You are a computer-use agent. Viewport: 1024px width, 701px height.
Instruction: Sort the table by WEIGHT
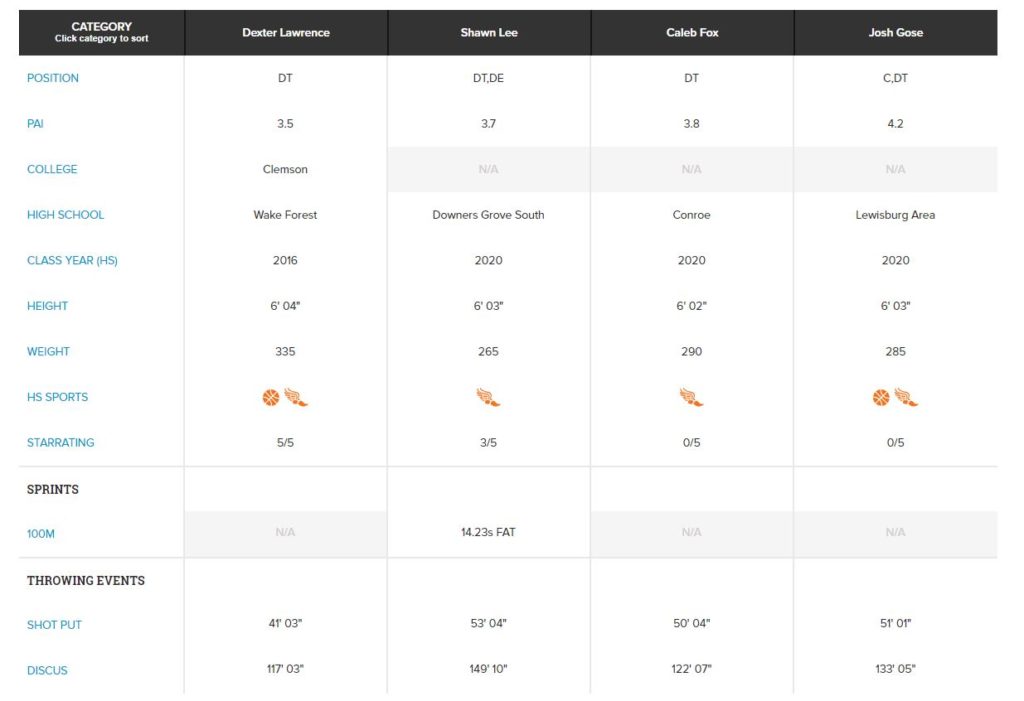click(48, 351)
